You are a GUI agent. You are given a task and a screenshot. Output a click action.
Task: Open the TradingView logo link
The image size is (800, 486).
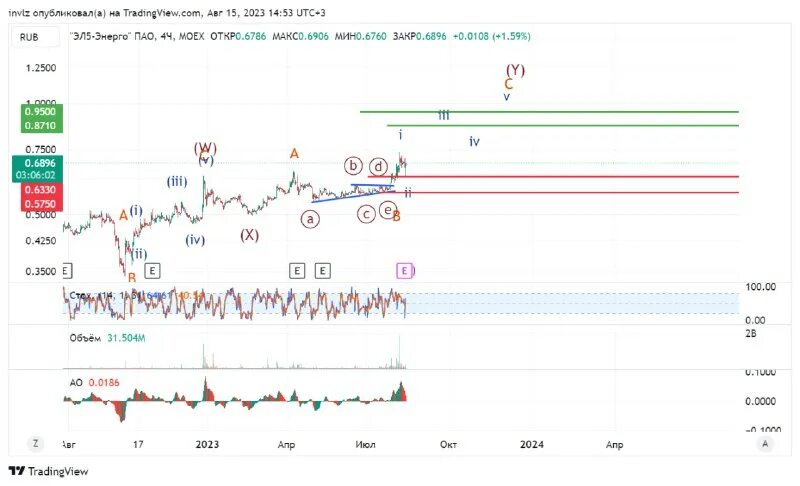click(x=48, y=471)
